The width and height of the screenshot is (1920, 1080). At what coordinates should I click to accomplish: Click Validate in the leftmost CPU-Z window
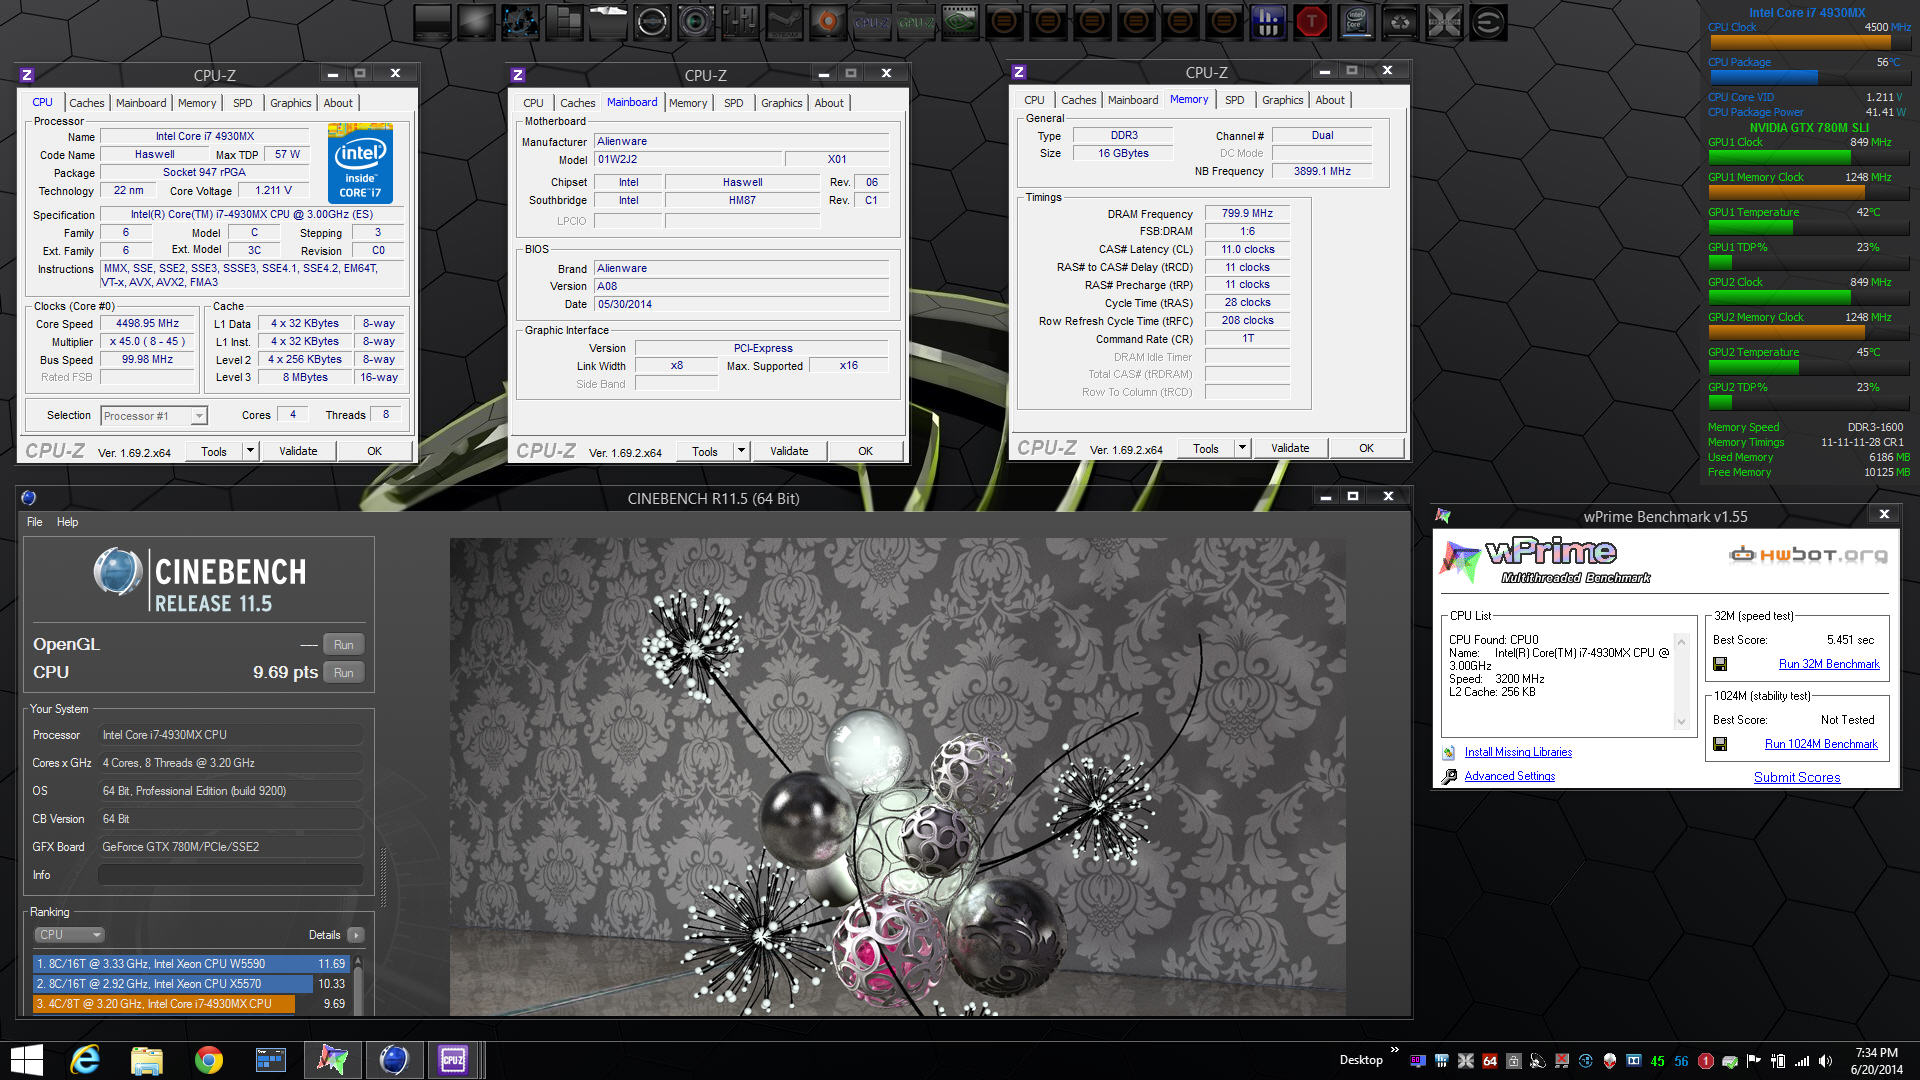(x=298, y=451)
